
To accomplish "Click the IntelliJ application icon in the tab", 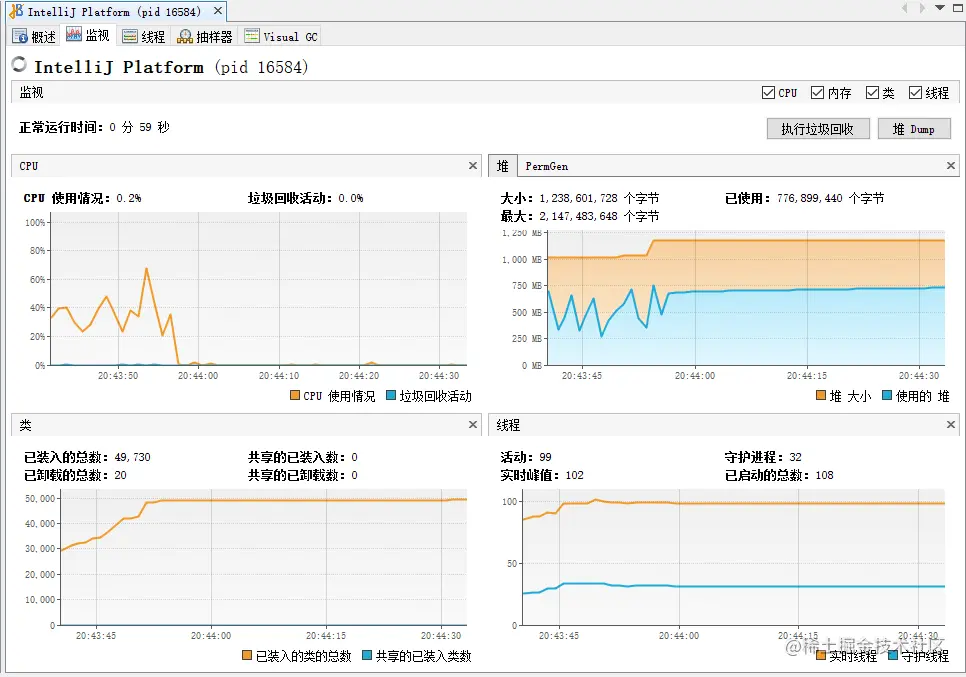I will point(16,11).
